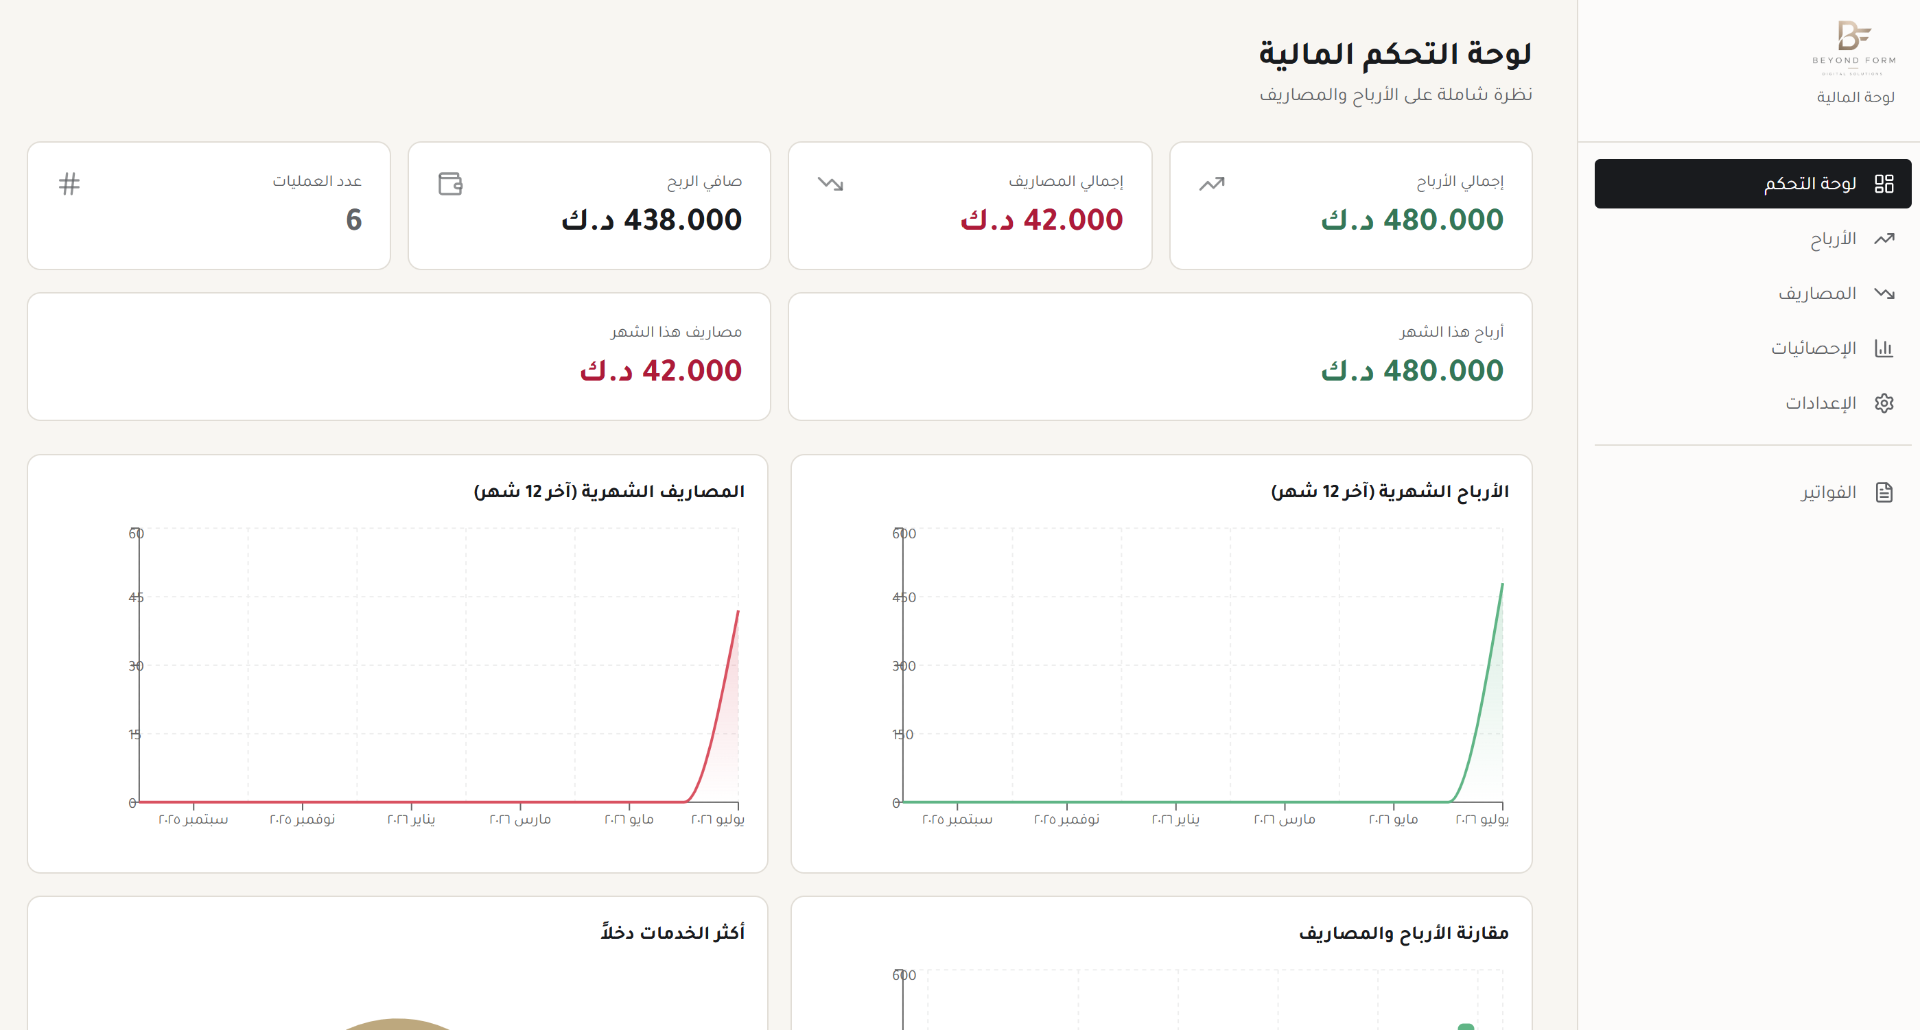Viewport: 1920px width, 1030px height.
Task: Click يوليو ٢٠٢٦ label on expenses chart
Action: [718, 819]
